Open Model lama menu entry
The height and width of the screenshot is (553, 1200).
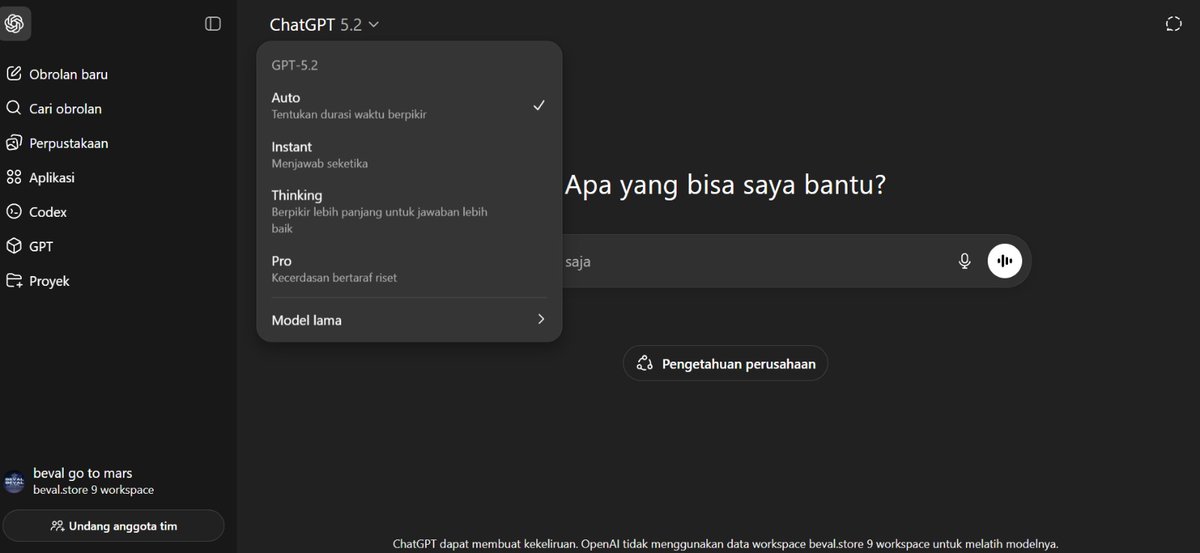(409, 320)
